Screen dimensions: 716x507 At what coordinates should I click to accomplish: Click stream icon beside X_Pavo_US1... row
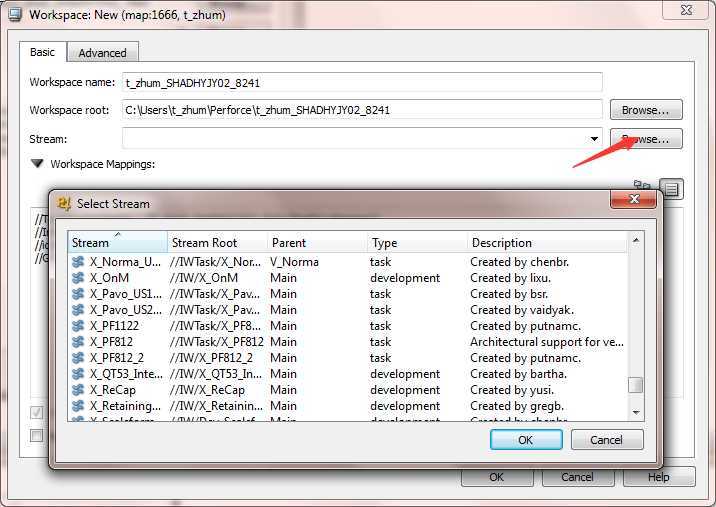click(x=78, y=294)
